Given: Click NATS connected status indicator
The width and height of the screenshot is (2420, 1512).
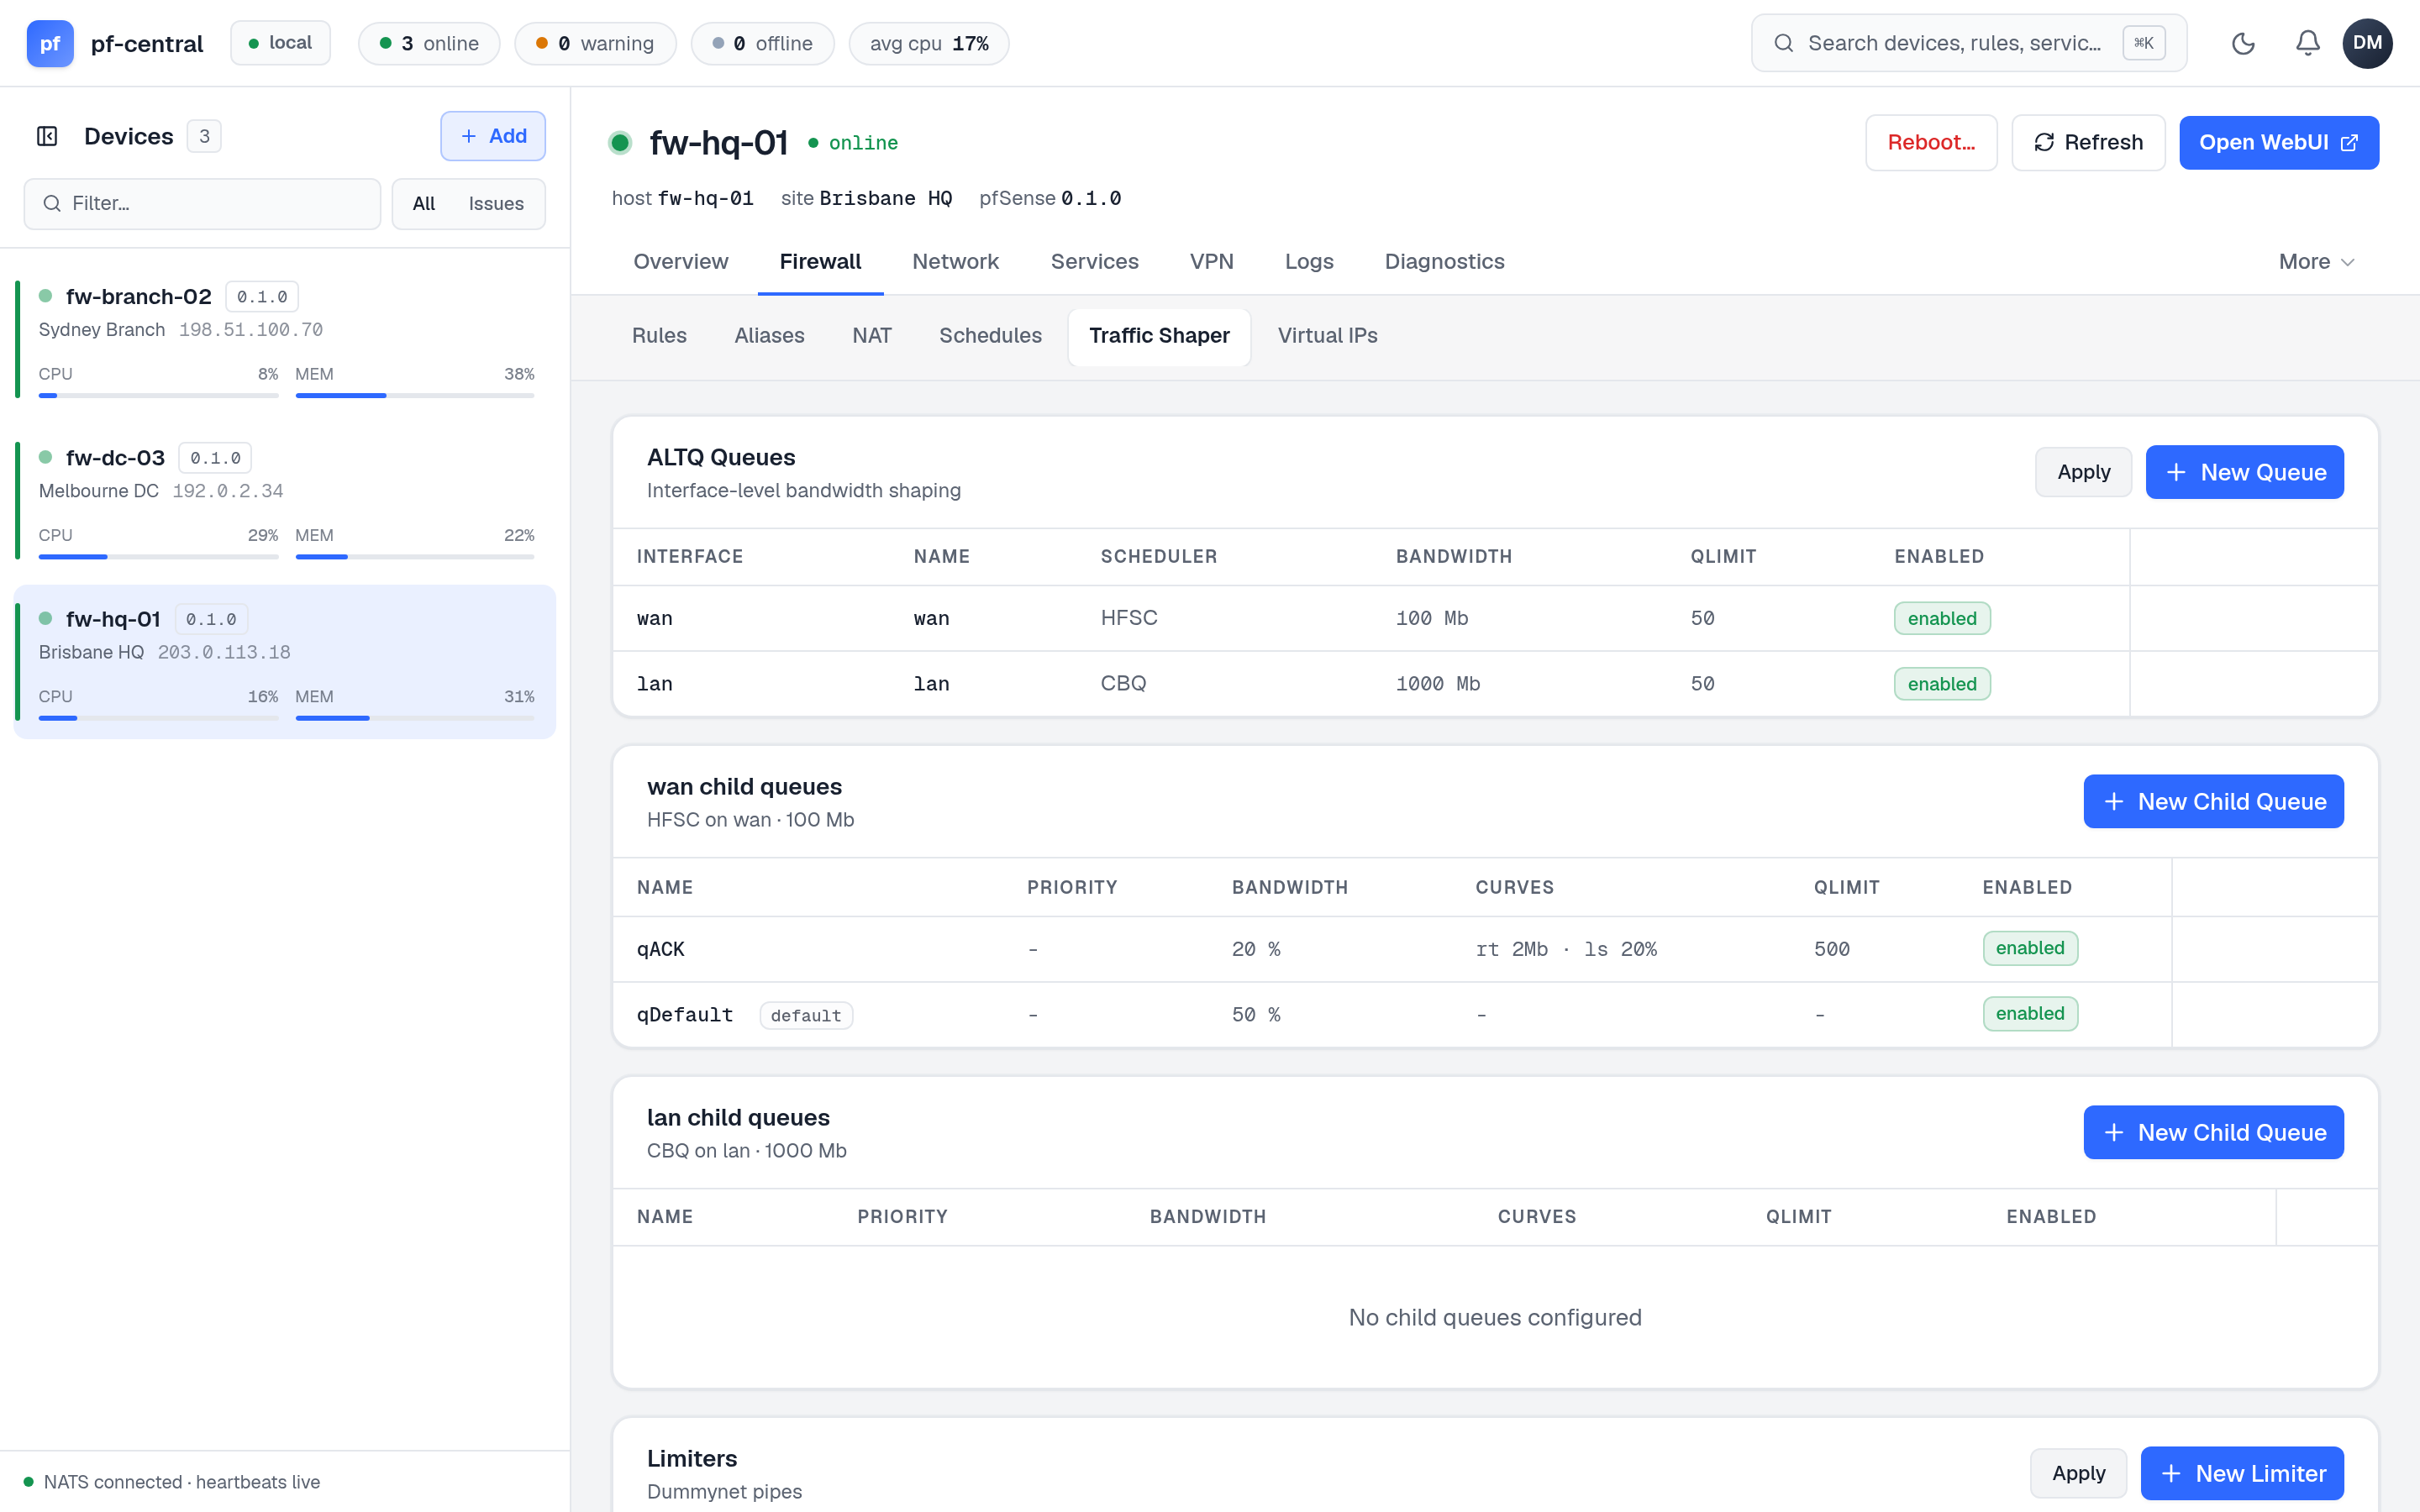Looking at the screenshot, I should click(x=171, y=1482).
